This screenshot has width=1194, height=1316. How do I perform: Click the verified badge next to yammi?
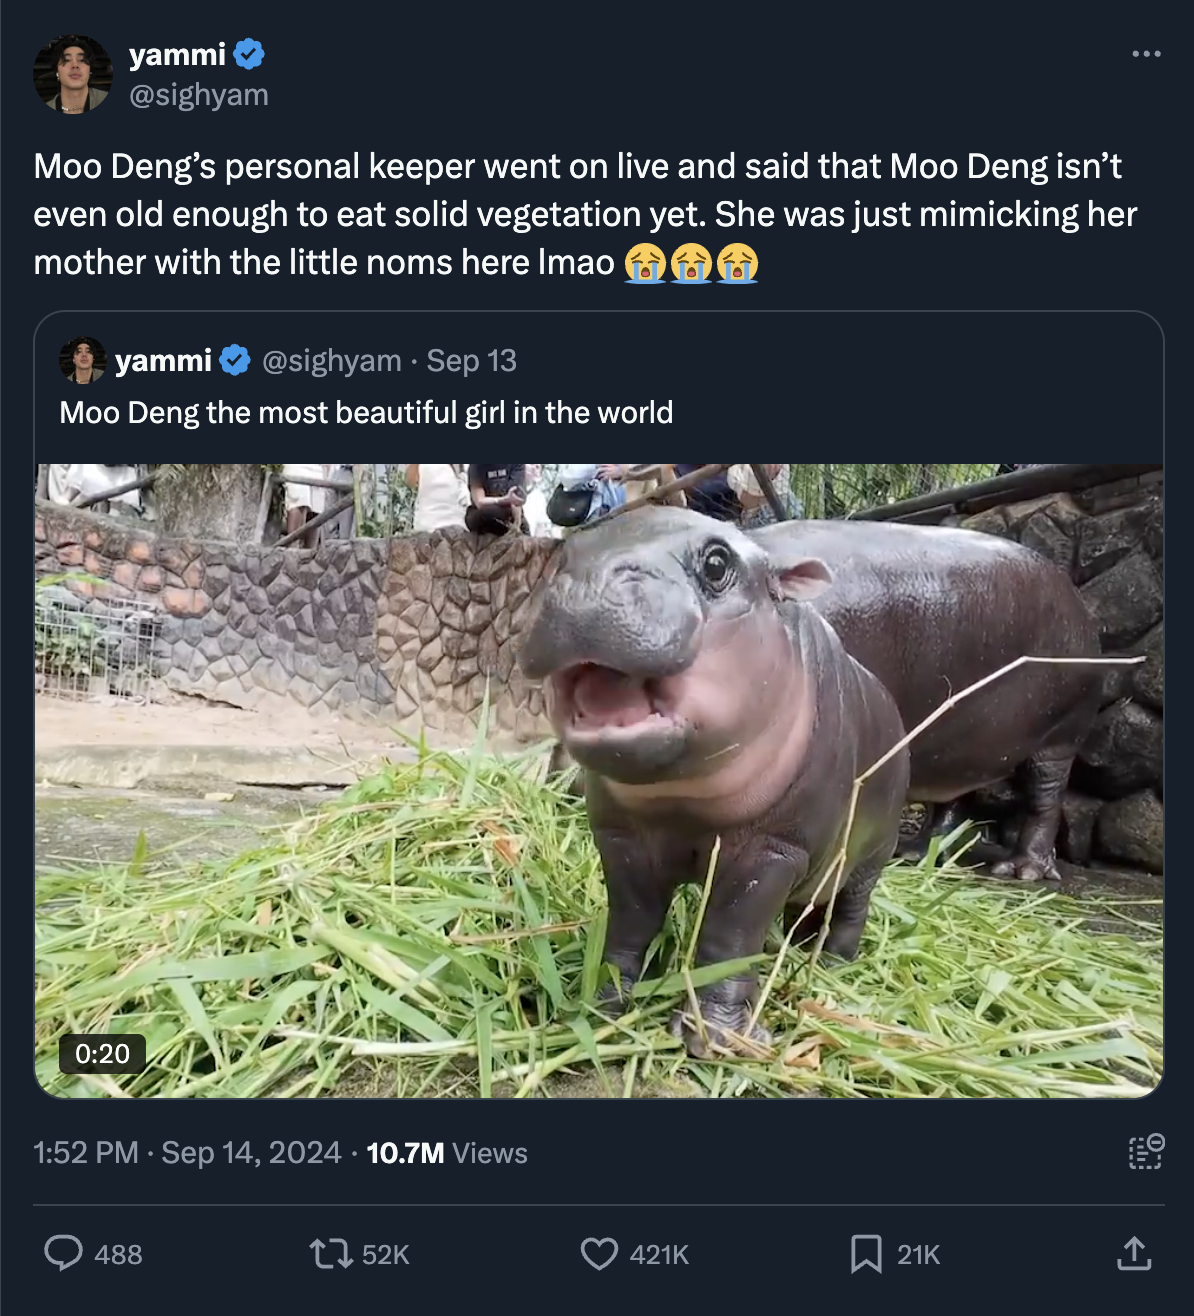click(247, 54)
